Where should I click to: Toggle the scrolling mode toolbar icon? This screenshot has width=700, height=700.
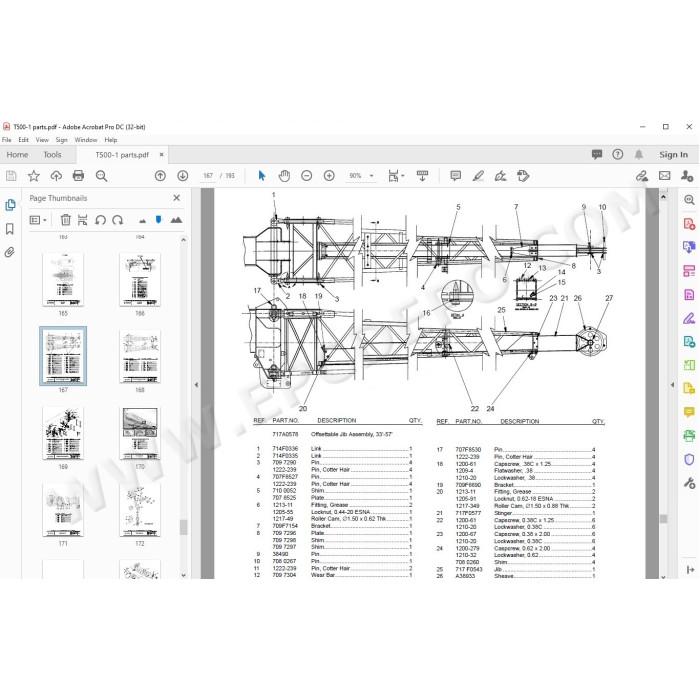422,176
